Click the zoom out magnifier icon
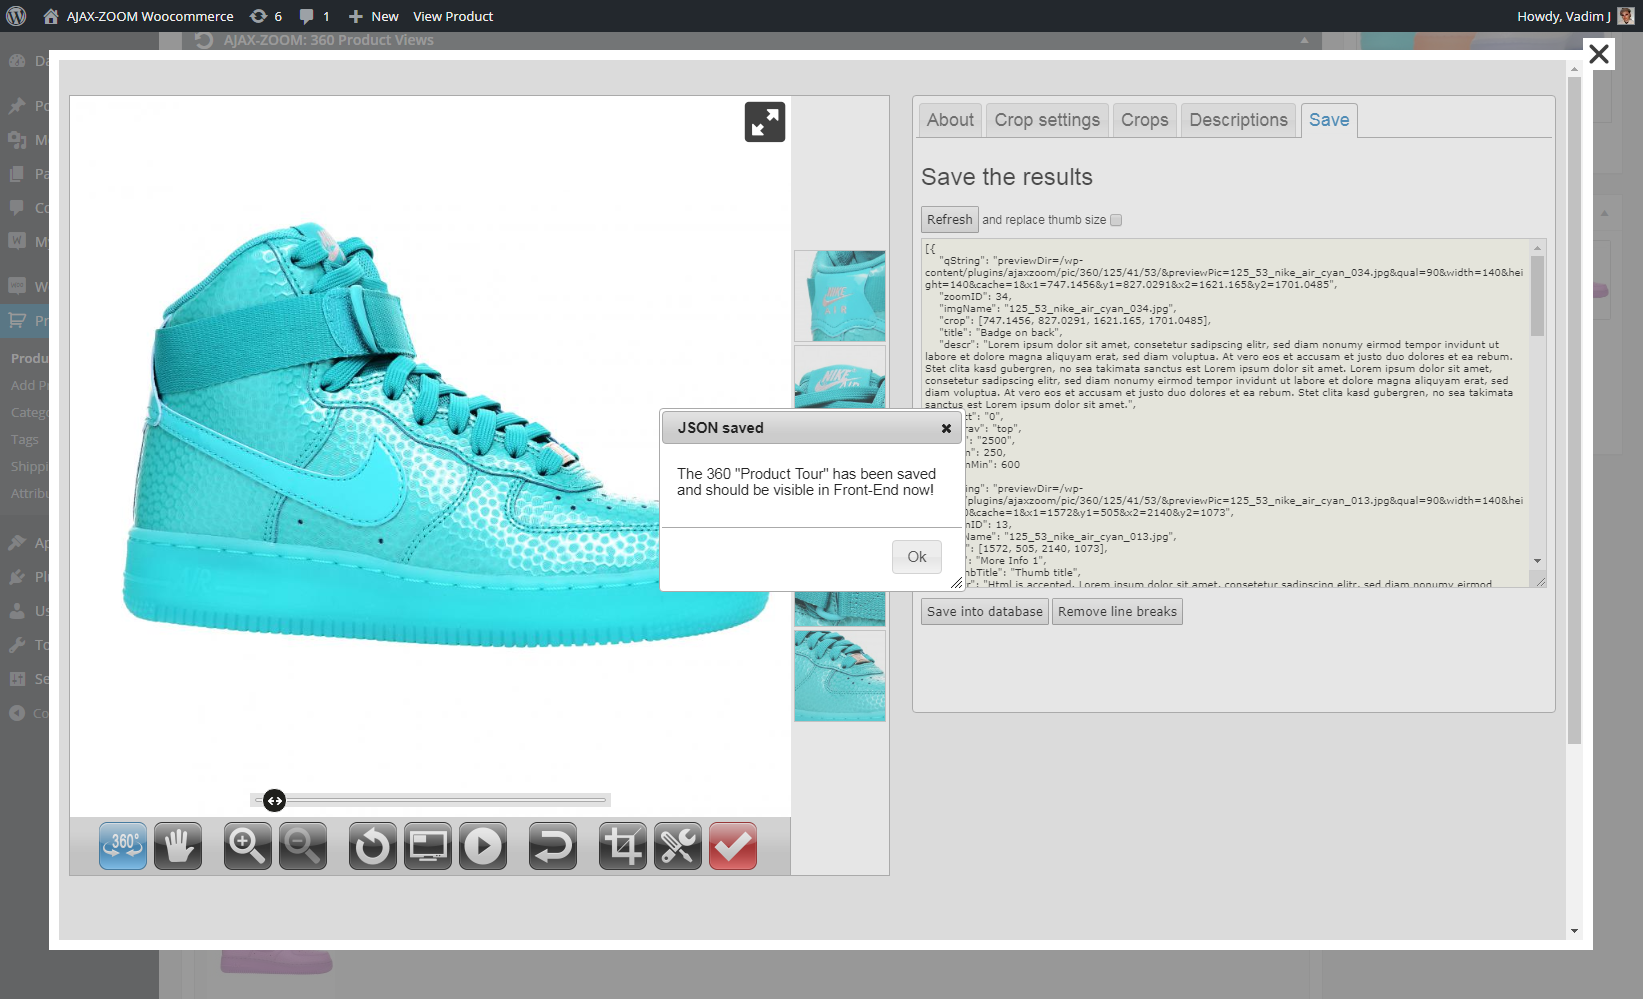 tap(303, 846)
